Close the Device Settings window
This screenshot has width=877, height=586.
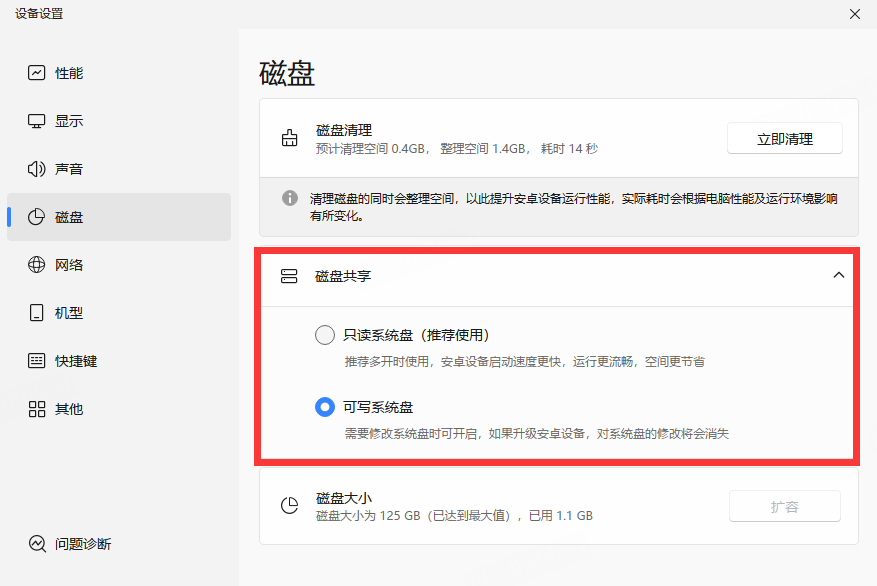[854, 14]
